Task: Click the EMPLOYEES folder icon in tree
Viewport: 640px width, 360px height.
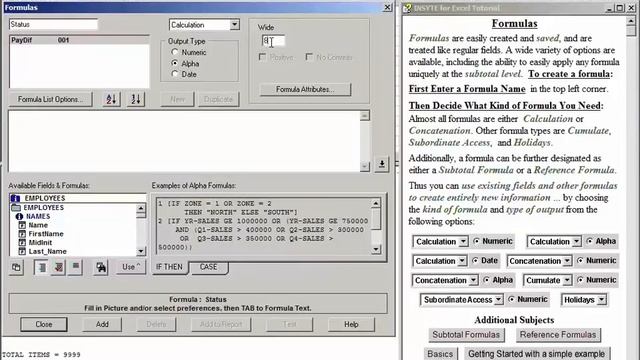Action: 16,207
